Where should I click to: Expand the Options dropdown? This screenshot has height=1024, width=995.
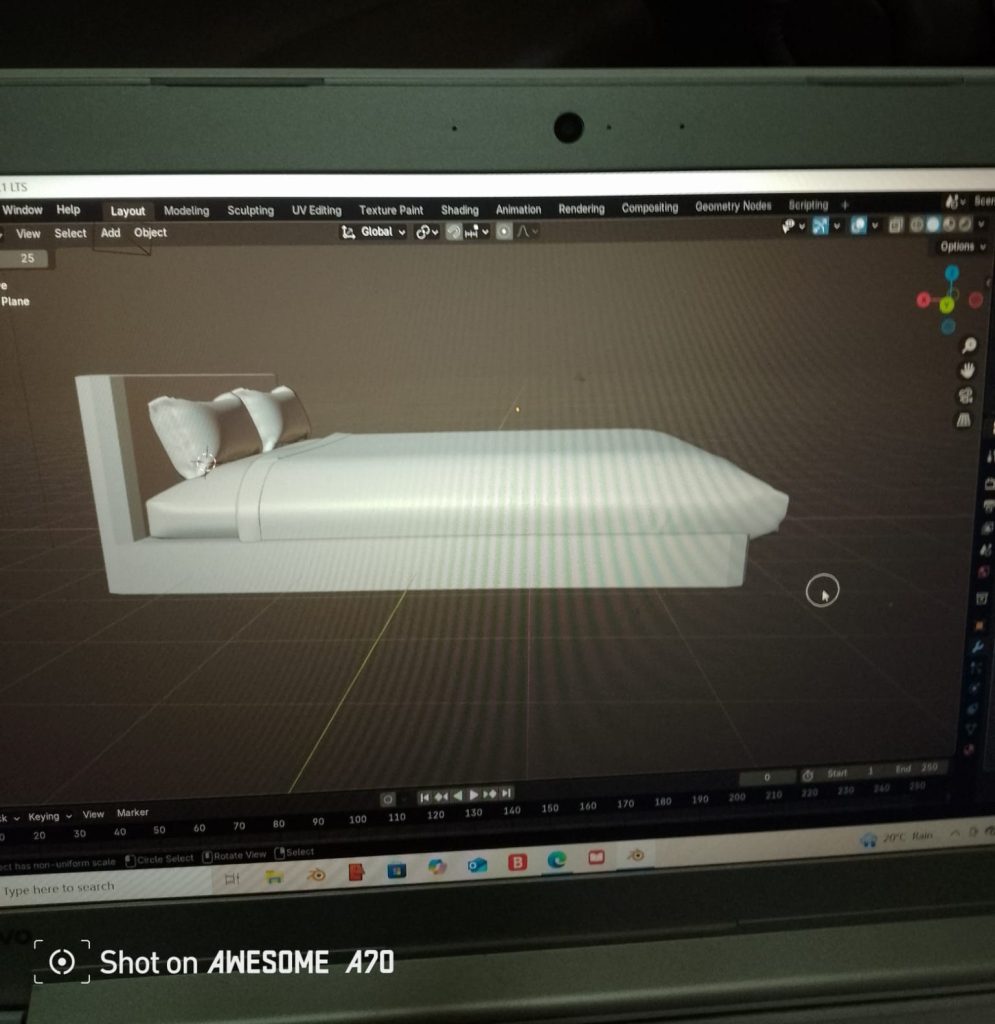coord(962,247)
